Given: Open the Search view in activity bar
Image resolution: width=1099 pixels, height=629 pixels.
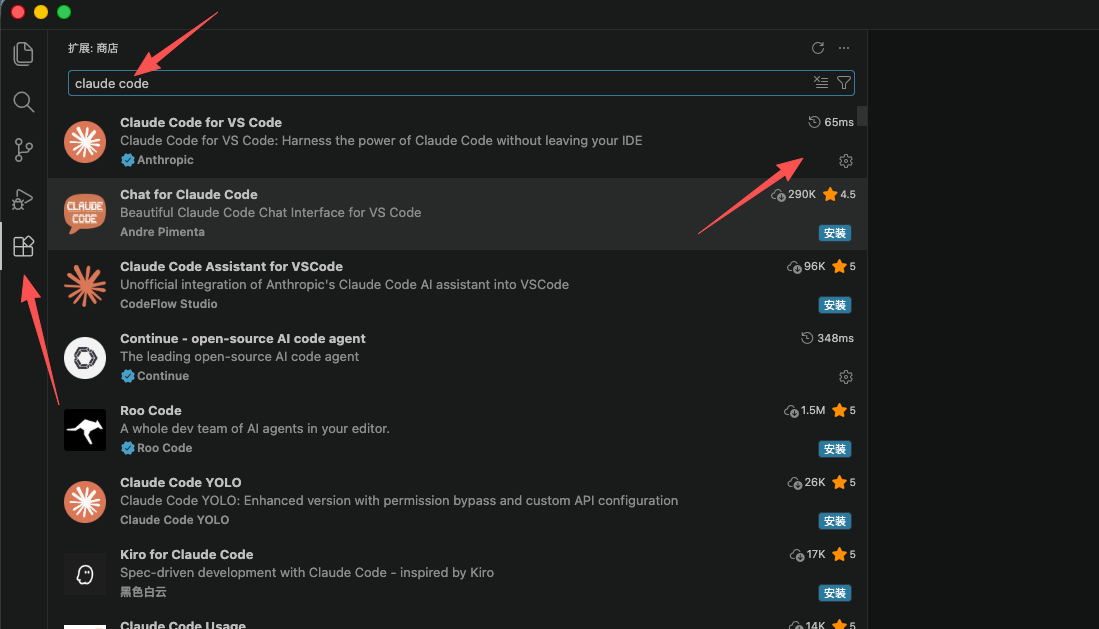Looking at the screenshot, I should pyautogui.click(x=23, y=102).
